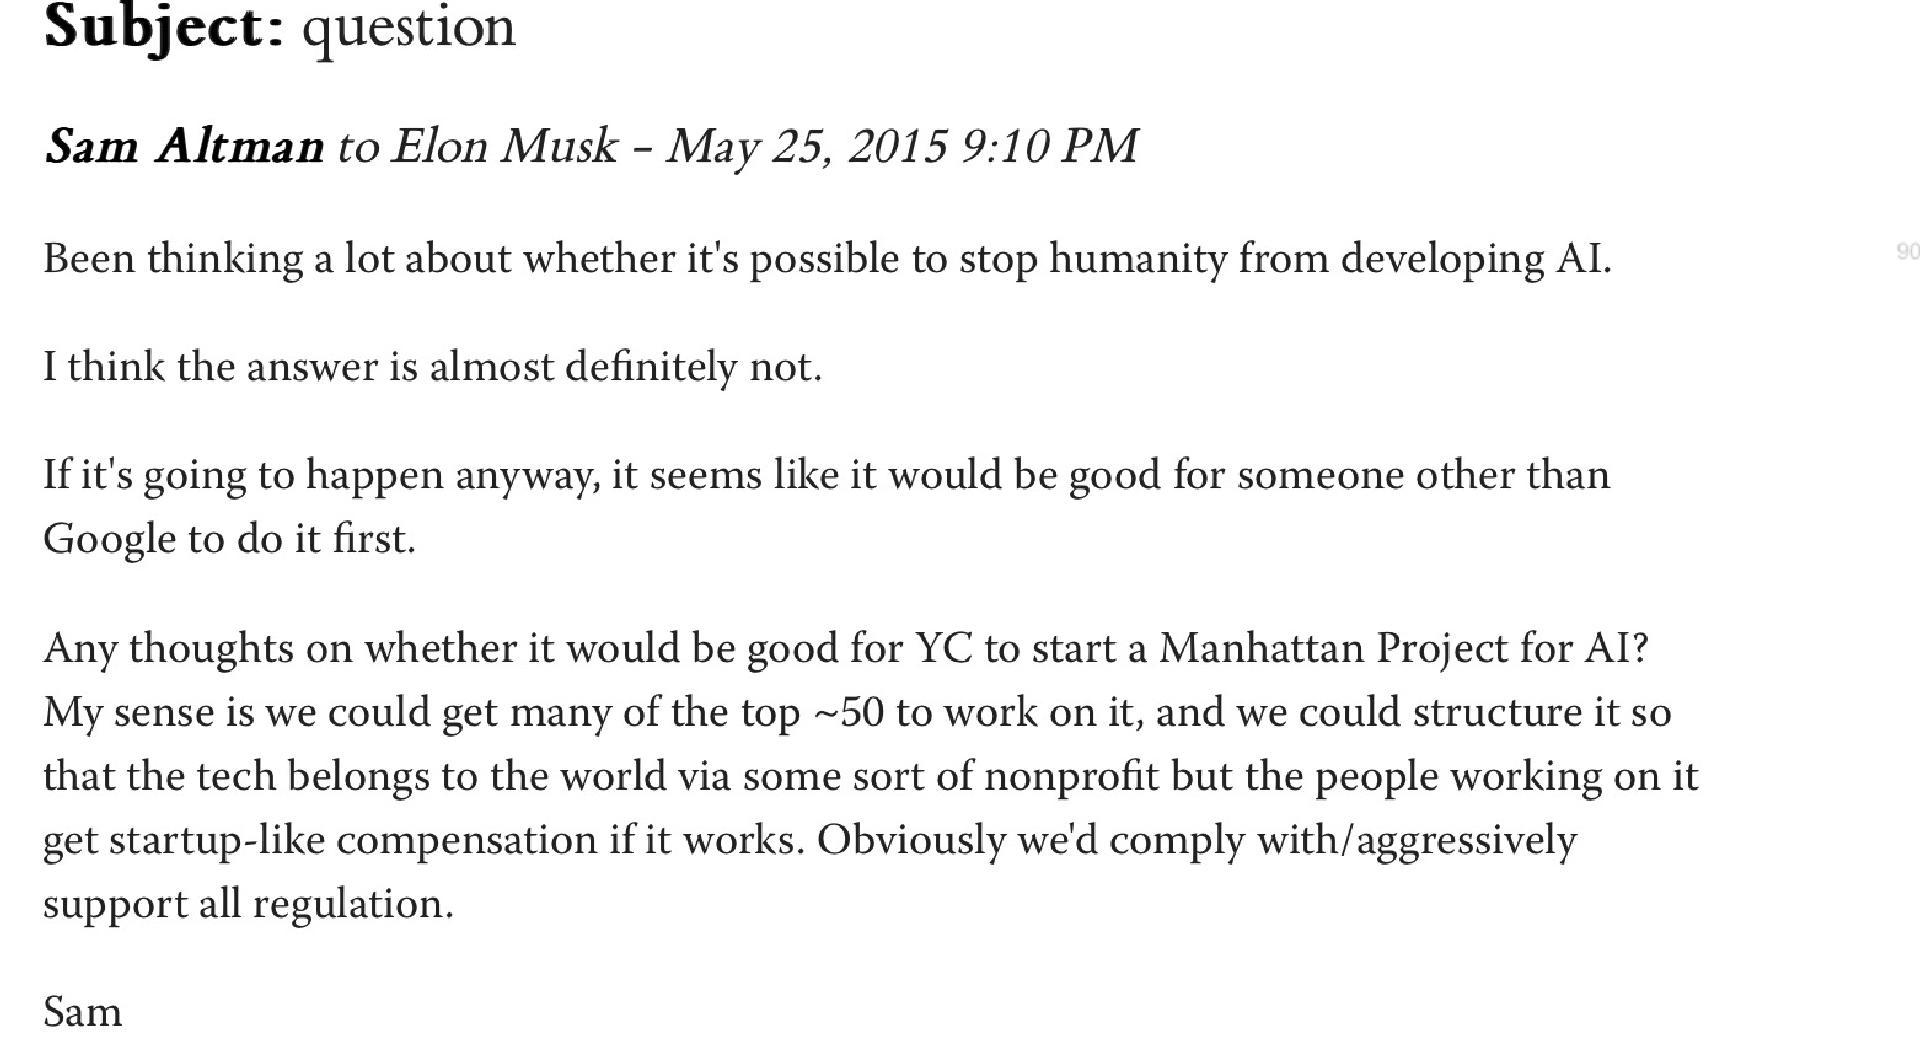Click the recipient name "Elon Musk"

click(503, 146)
